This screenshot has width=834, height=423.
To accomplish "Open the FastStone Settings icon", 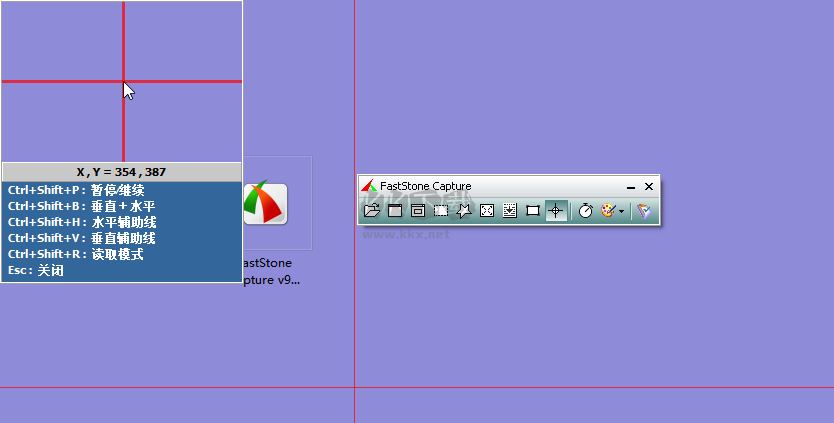I will (x=644, y=211).
